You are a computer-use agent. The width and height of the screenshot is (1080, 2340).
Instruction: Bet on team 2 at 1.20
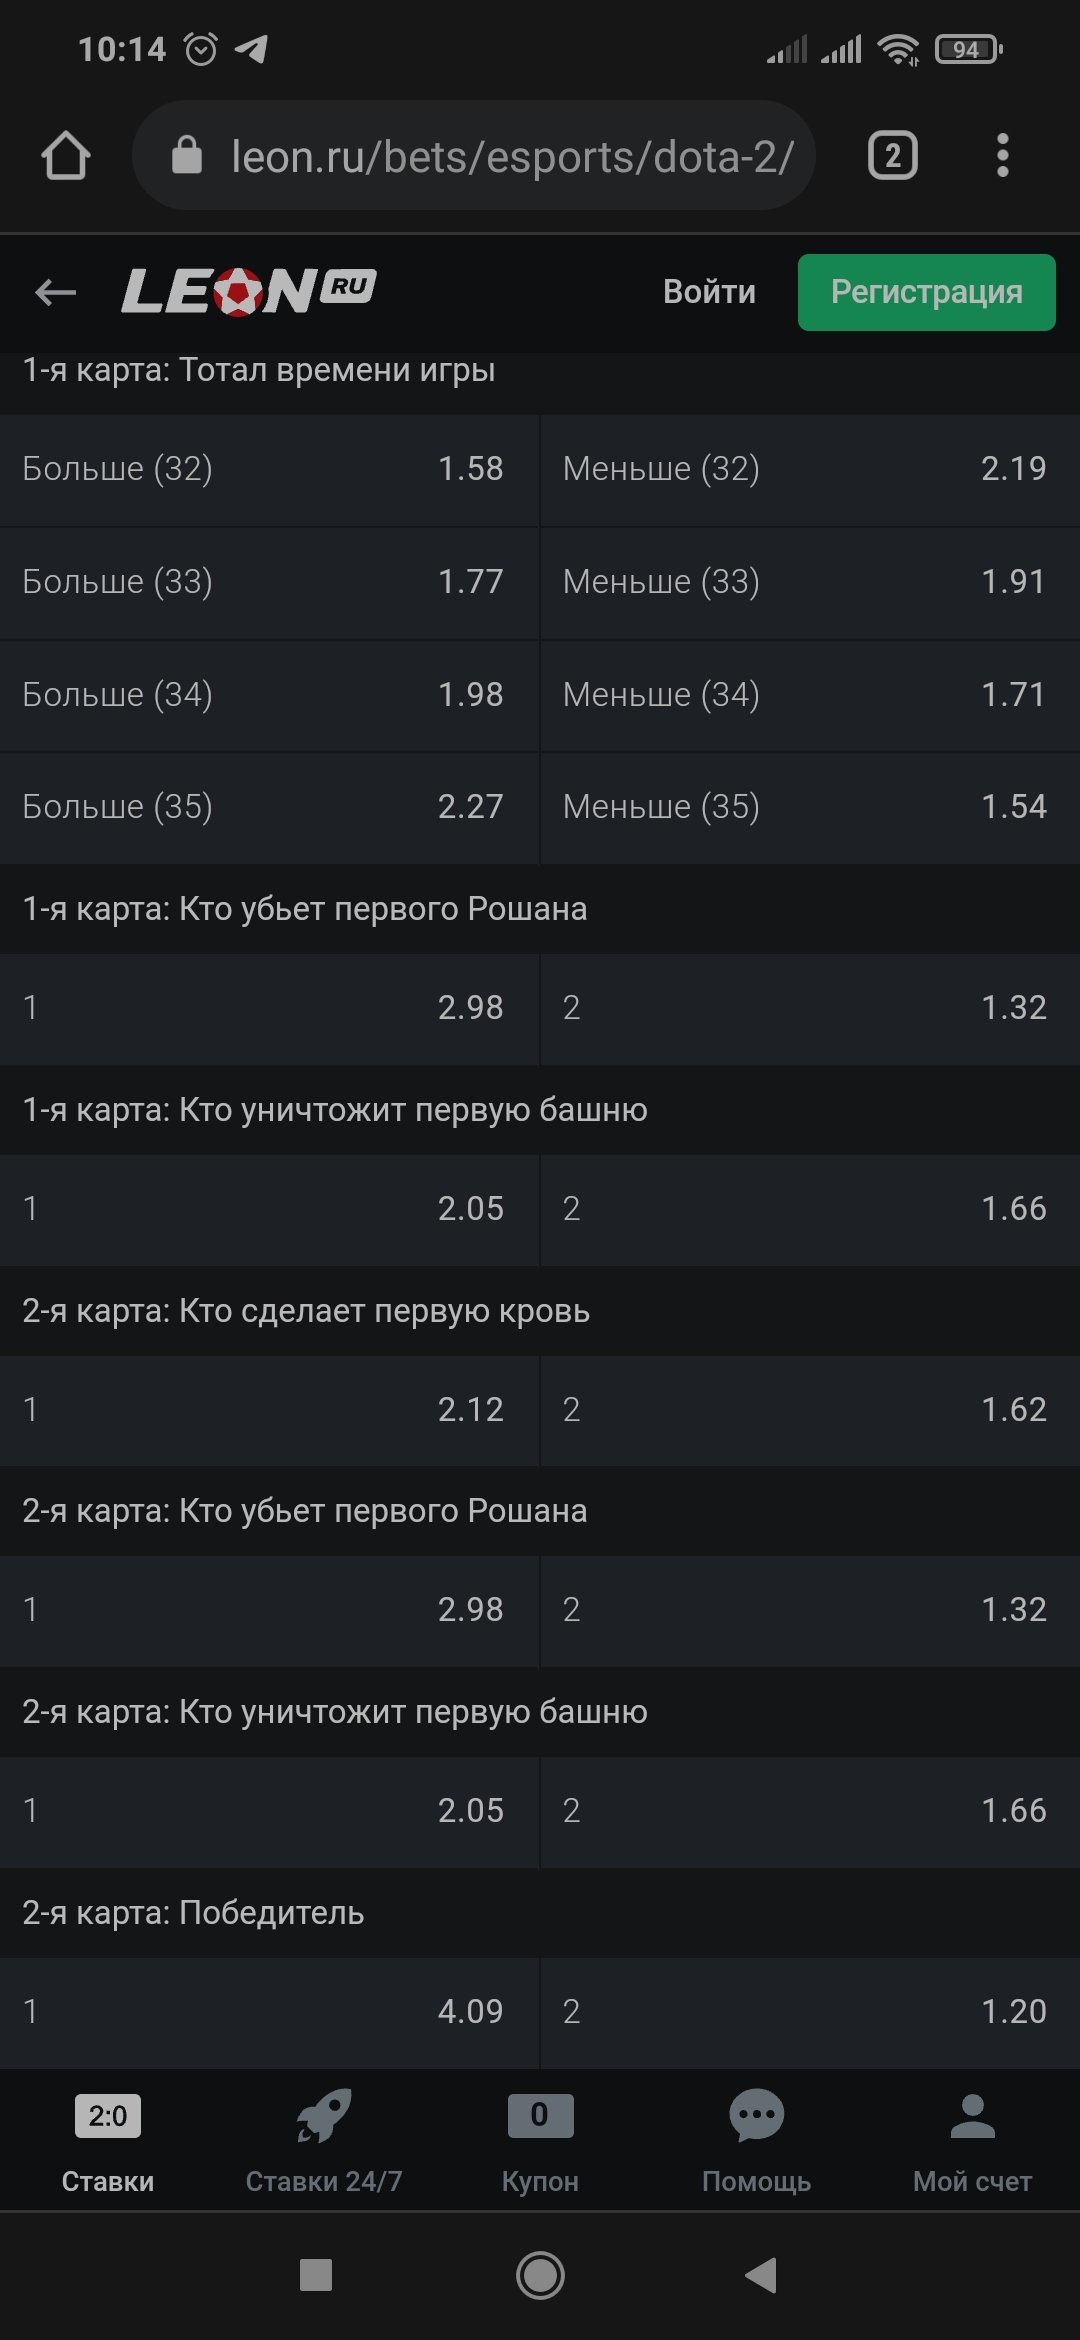tap(810, 2011)
